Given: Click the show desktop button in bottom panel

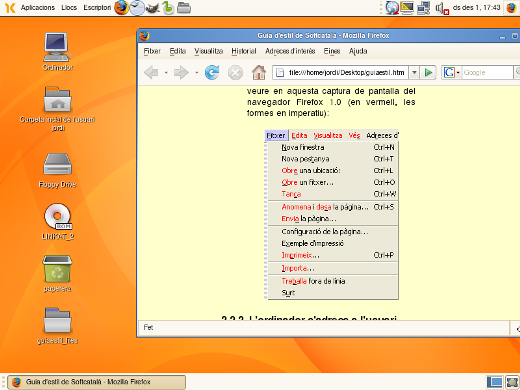Looking at the screenshot, I should point(494,382).
